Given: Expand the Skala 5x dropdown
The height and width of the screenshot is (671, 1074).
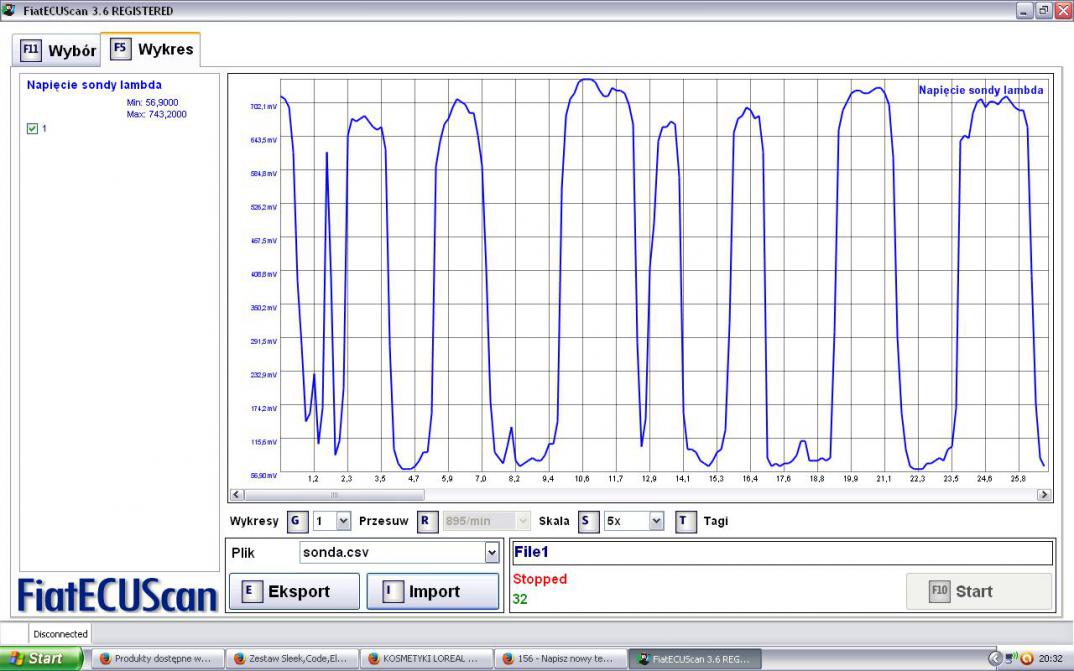Looking at the screenshot, I should (x=656, y=521).
